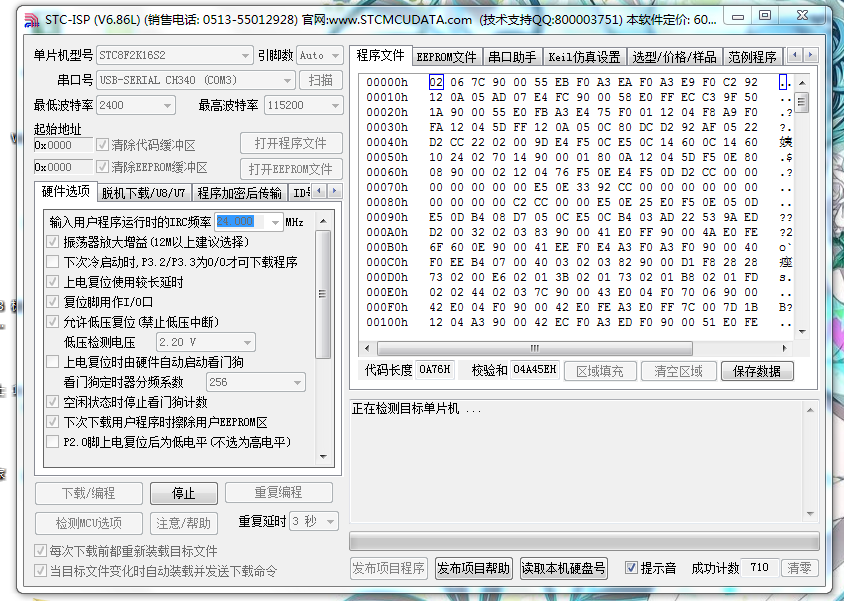Image resolution: width=844 pixels, height=601 pixels.
Task: Click the hex view vertical scrollbar track
Action: coord(802,220)
